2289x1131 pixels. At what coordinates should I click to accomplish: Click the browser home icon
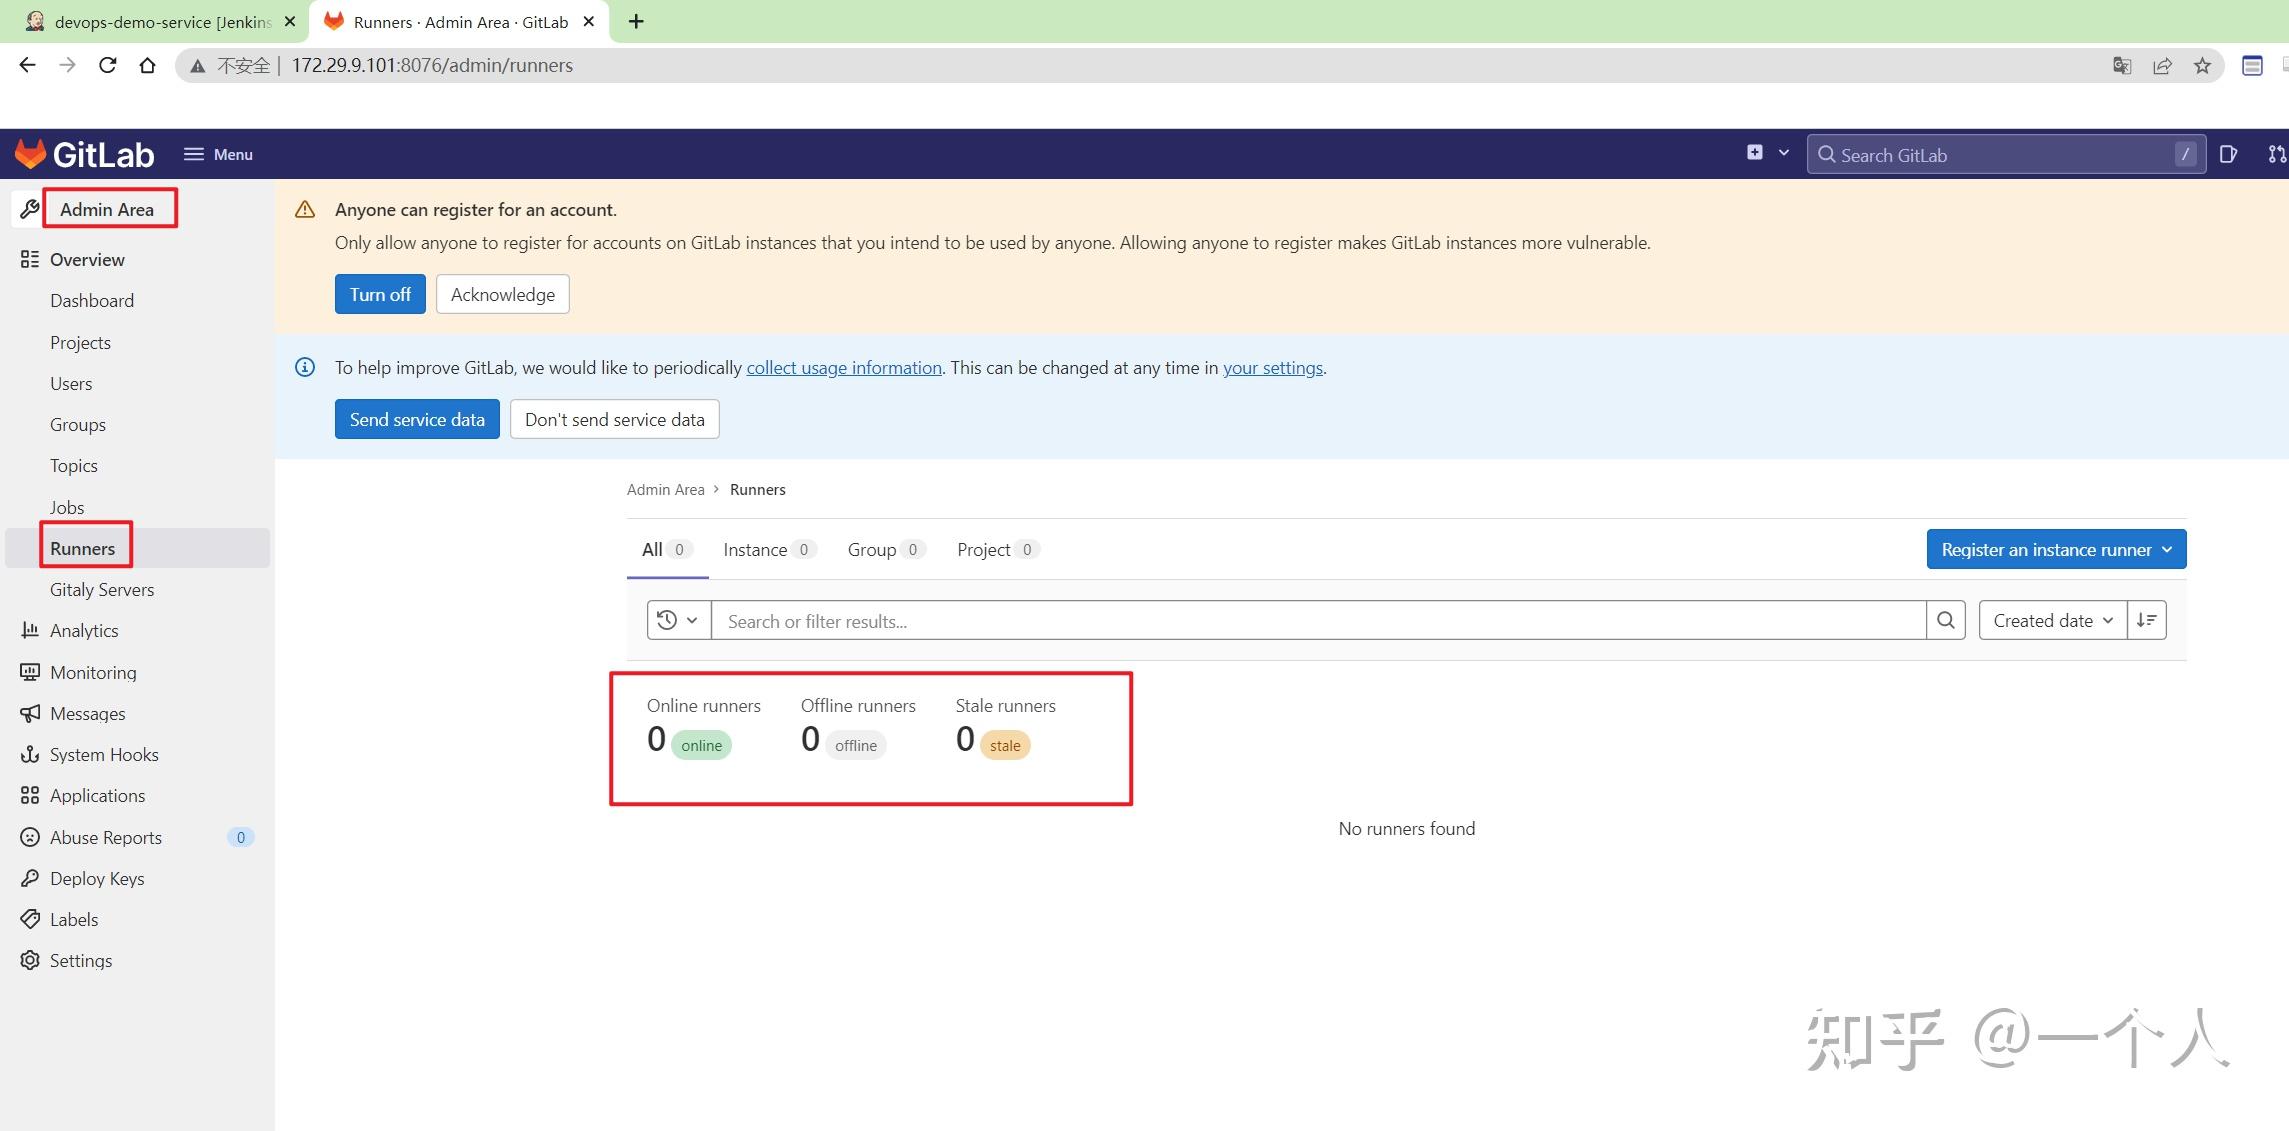pyautogui.click(x=147, y=66)
